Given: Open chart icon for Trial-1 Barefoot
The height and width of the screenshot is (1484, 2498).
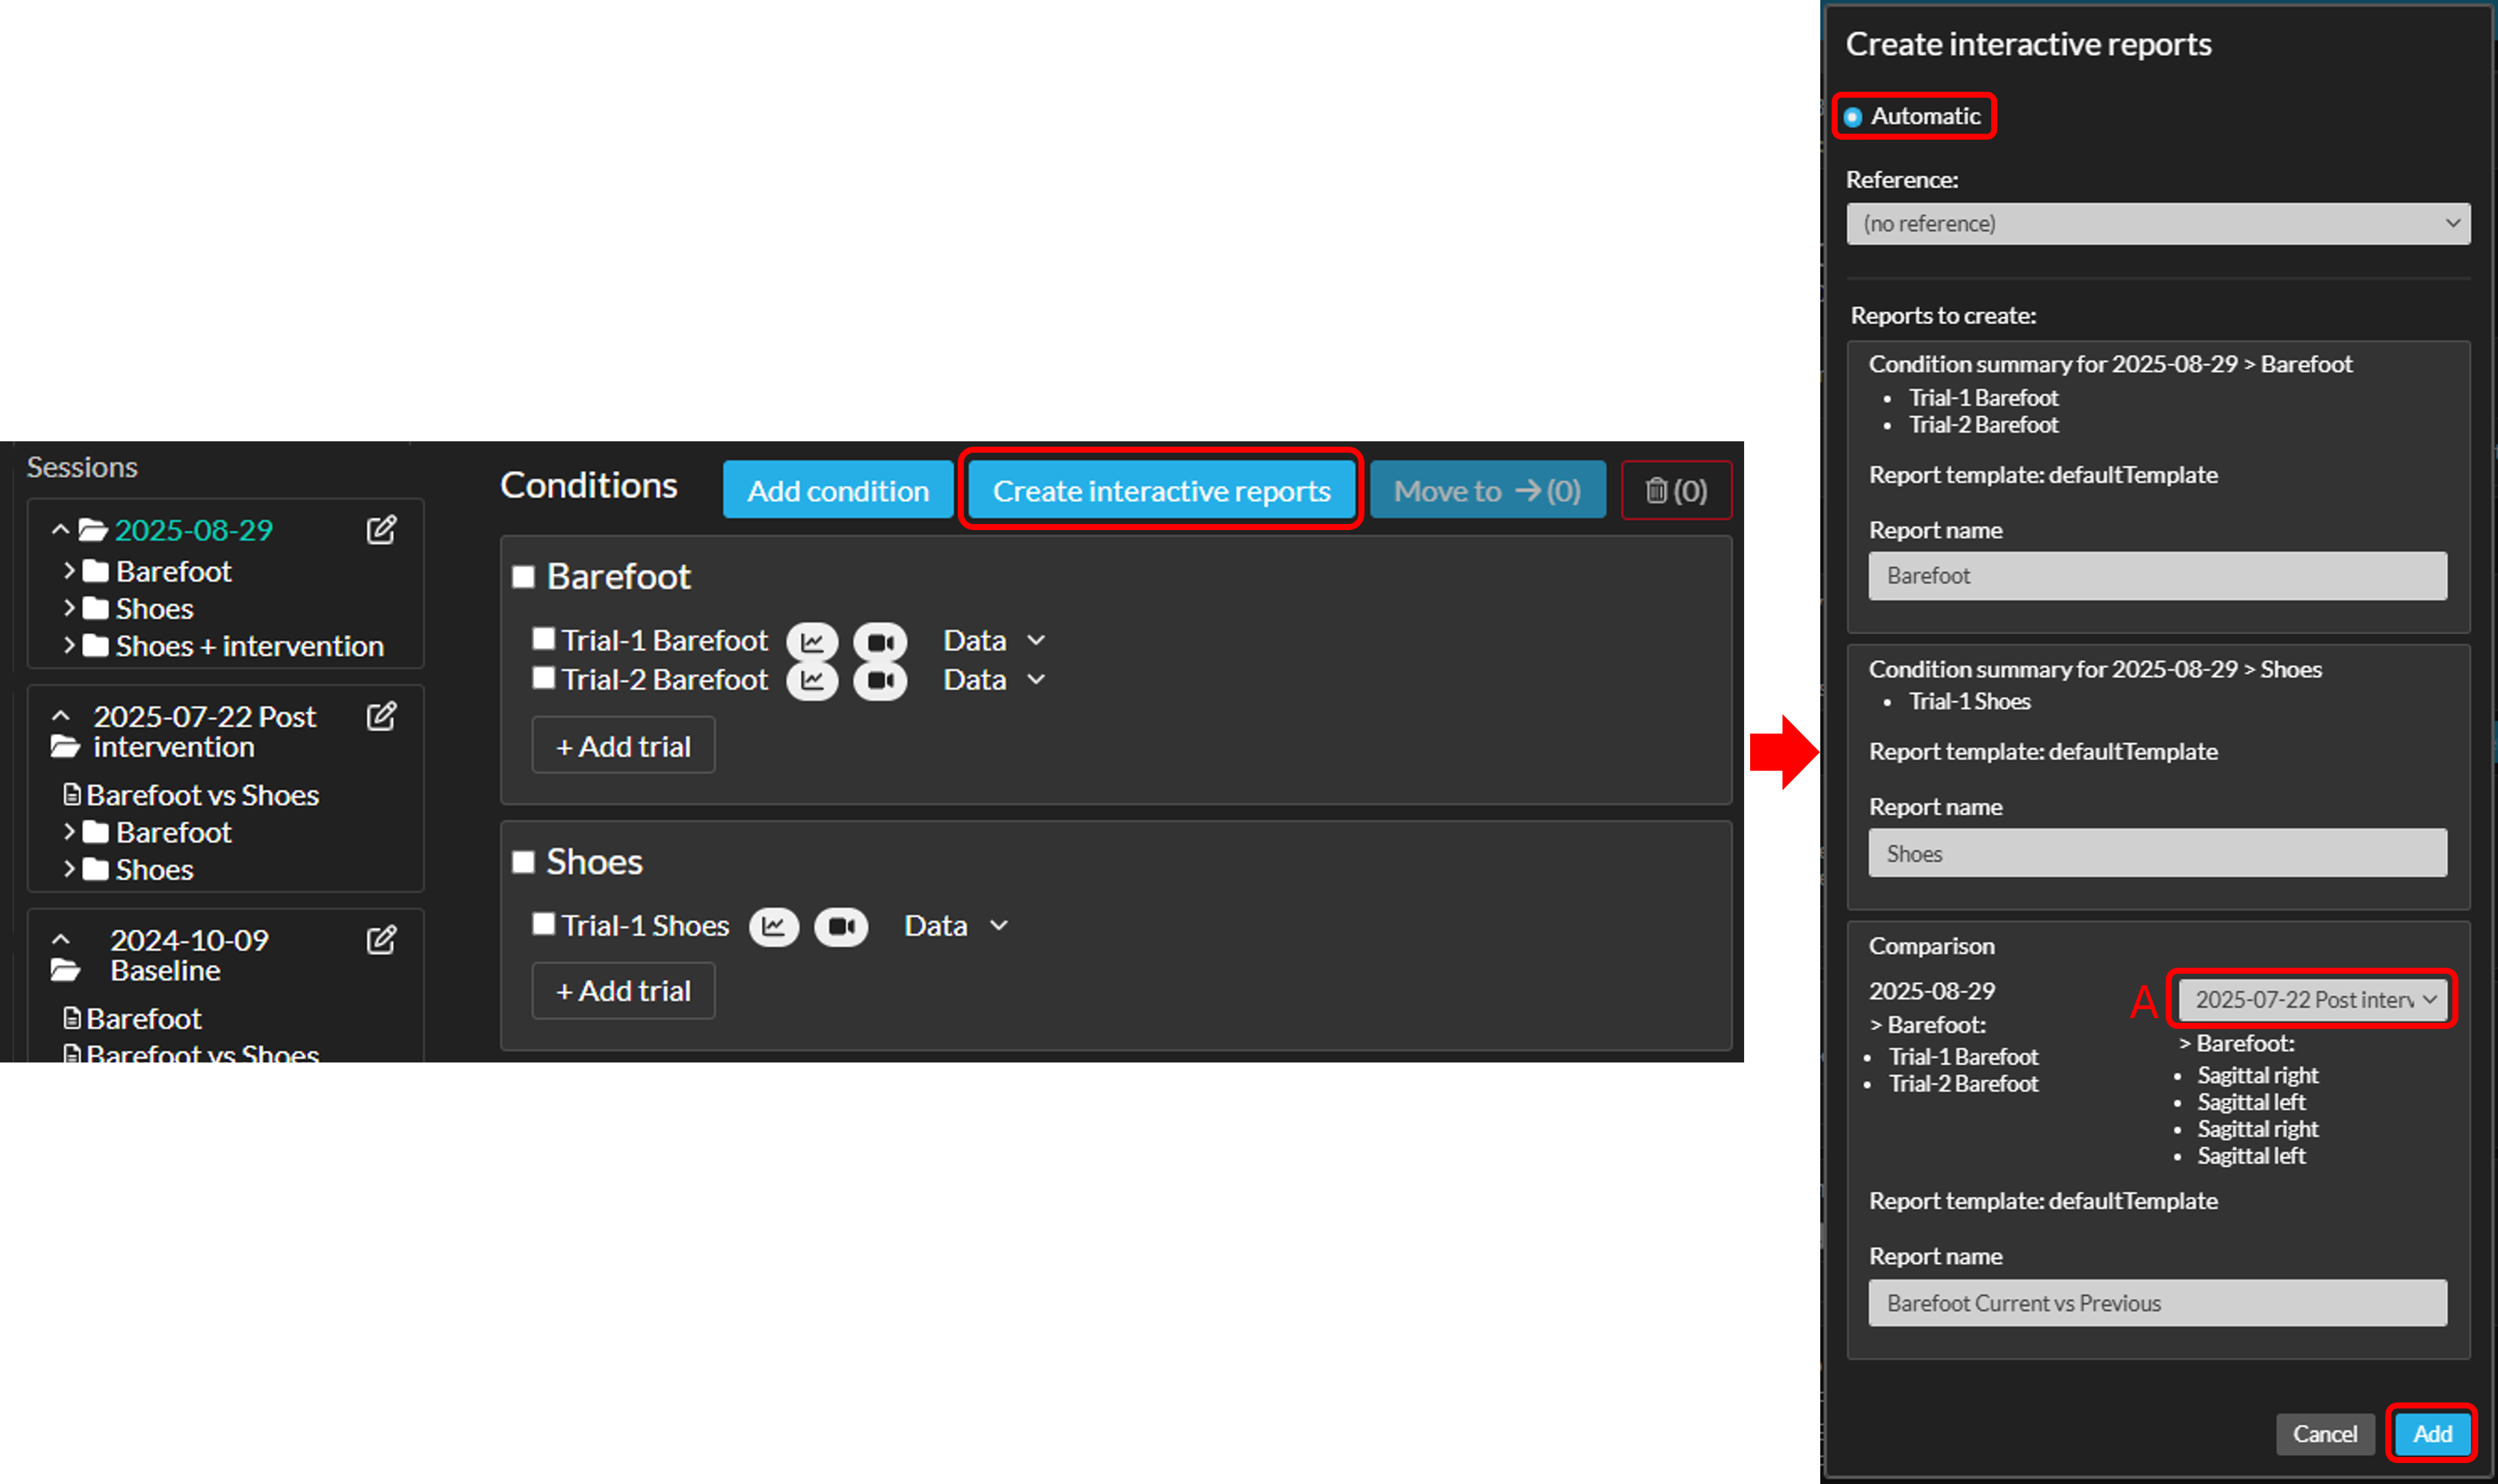Looking at the screenshot, I should (x=812, y=641).
